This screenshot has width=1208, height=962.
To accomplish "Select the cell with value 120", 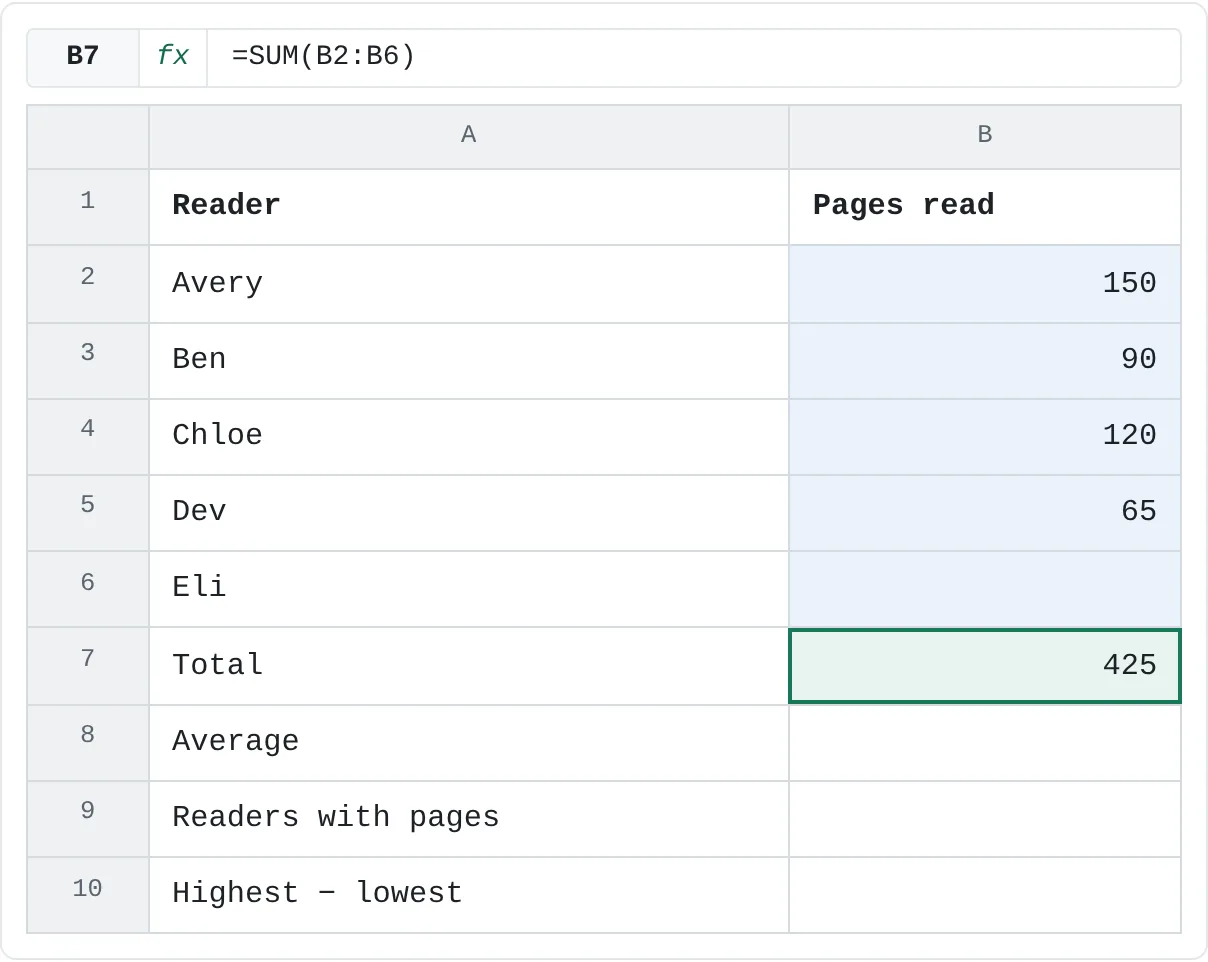I will 984,436.
